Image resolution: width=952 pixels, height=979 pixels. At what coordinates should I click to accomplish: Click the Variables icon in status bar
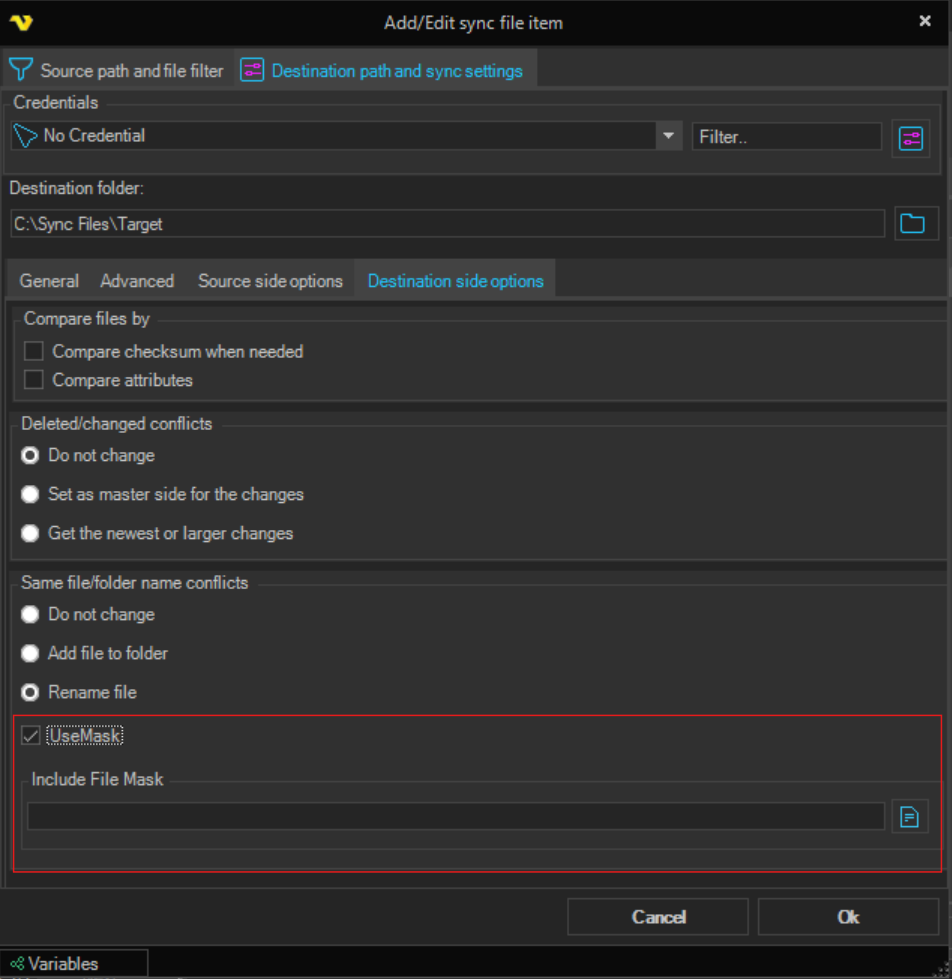coord(17,964)
